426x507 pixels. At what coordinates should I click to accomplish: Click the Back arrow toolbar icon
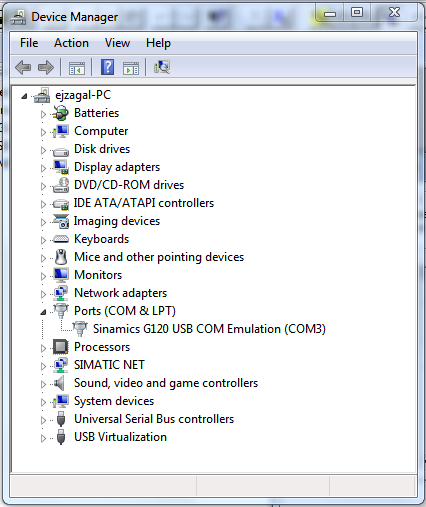23,68
